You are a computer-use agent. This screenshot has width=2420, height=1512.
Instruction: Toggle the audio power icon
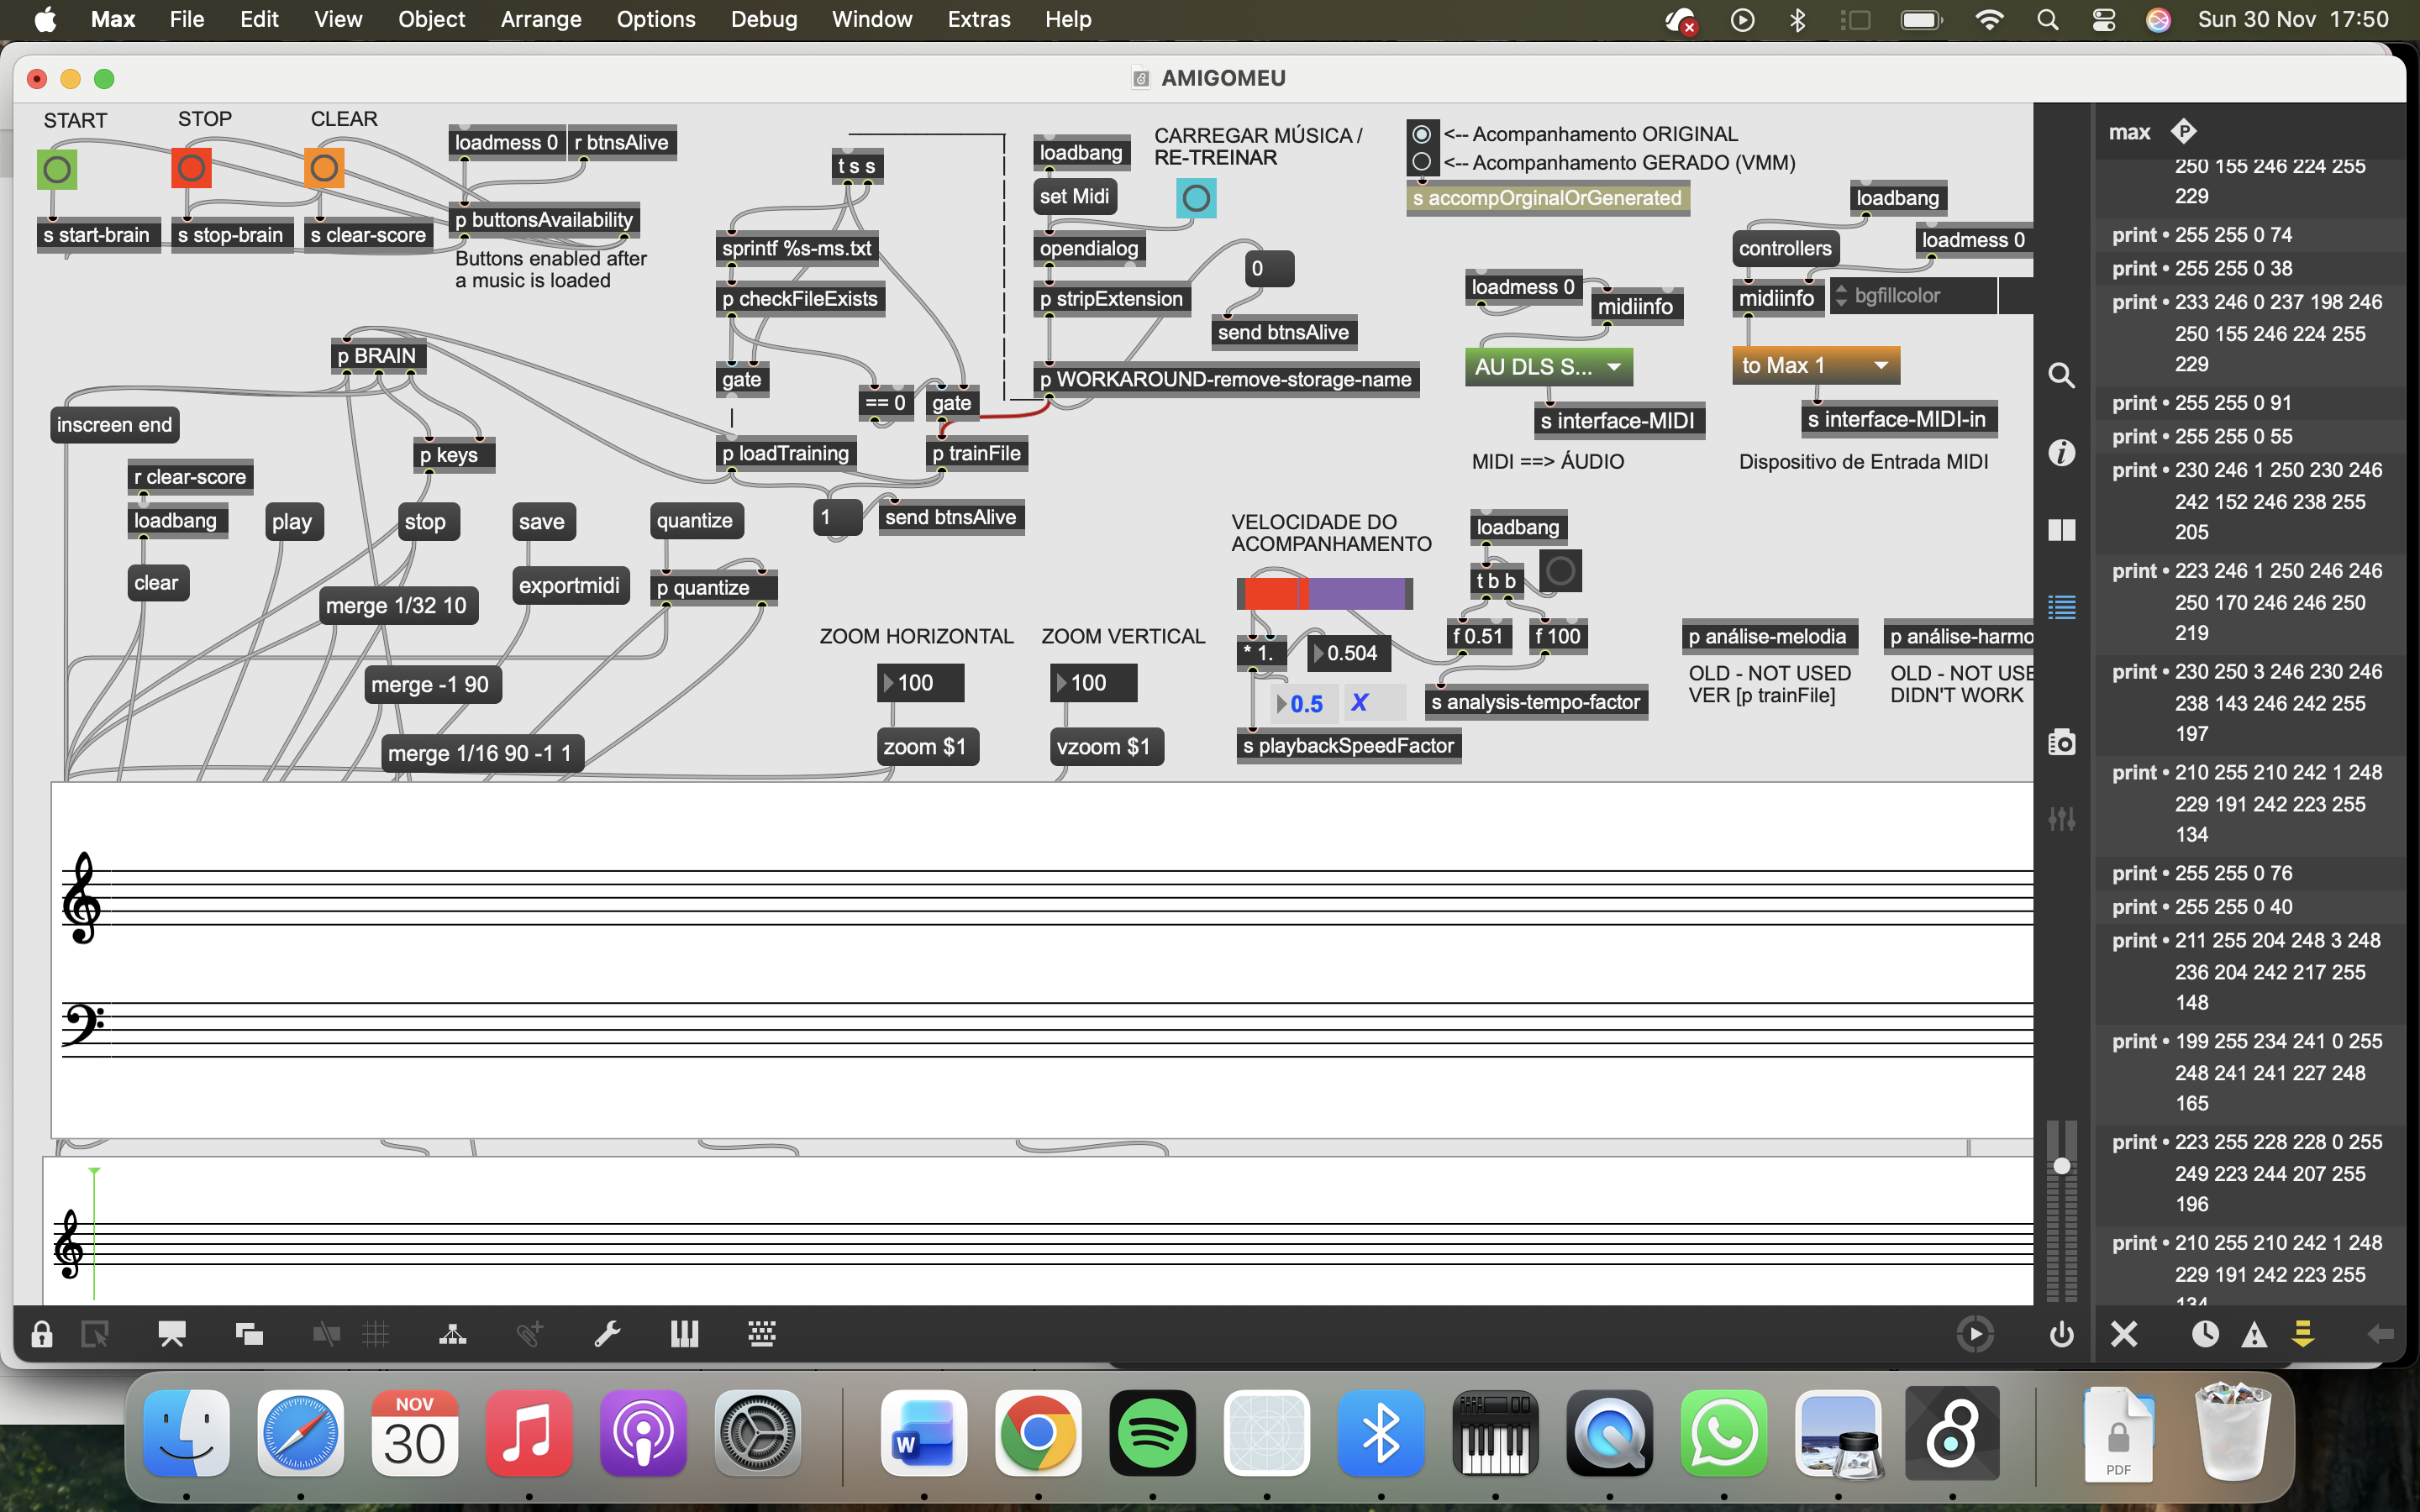[2061, 1334]
